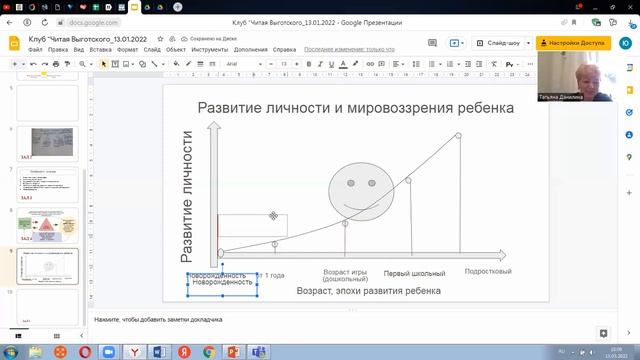Open the Слайд-шоу options dropdown arrow
This screenshot has height=360, width=640.
pos(528,43)
